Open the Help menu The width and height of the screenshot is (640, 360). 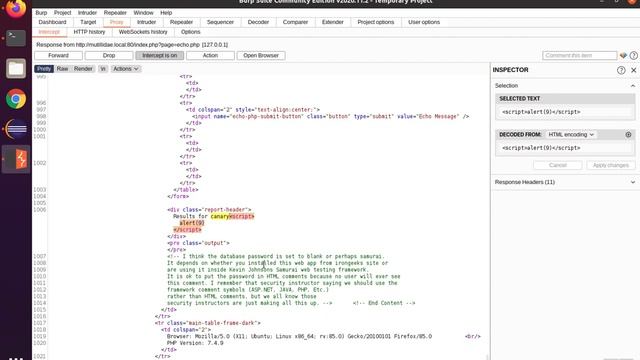click(x=166, y=13)
